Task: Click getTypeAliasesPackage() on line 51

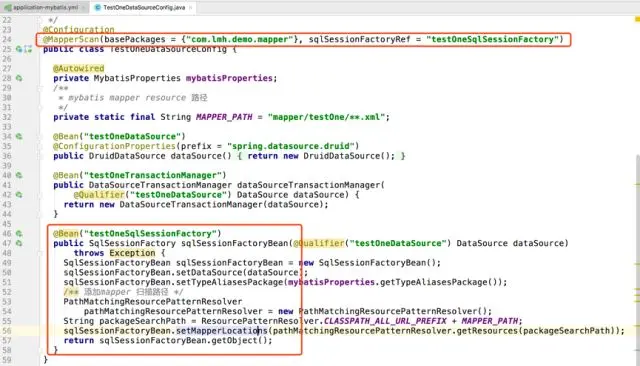Action: point(438,282)
